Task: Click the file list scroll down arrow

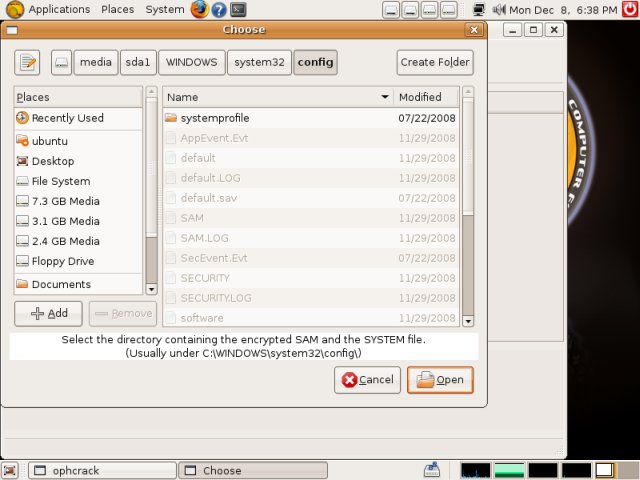Action: pyautogui.click(x=468, y=321)
